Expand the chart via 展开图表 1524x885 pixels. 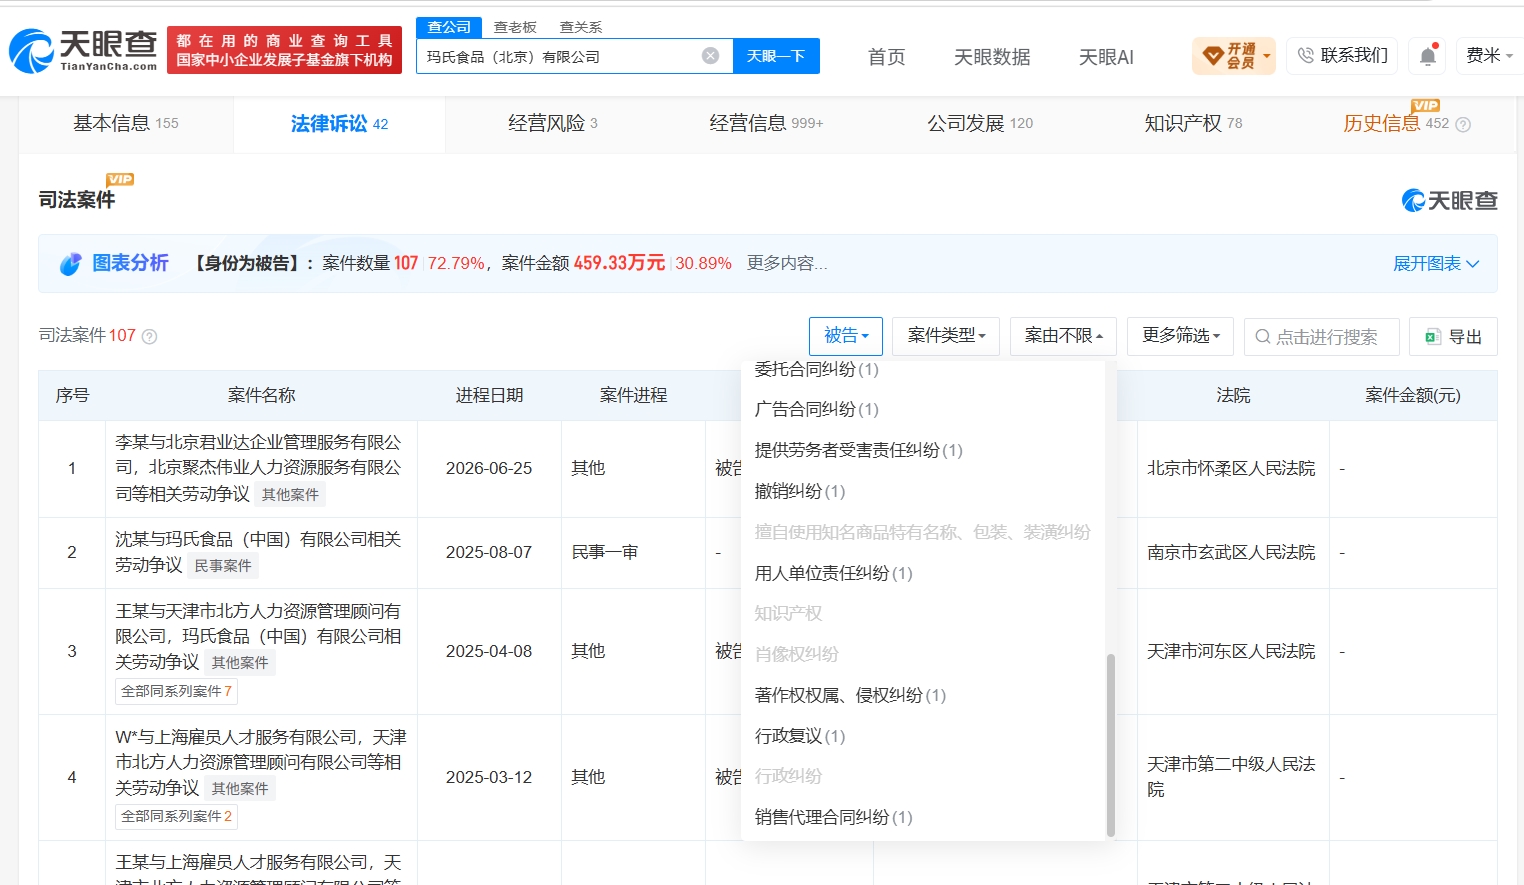coord(1436,264)
